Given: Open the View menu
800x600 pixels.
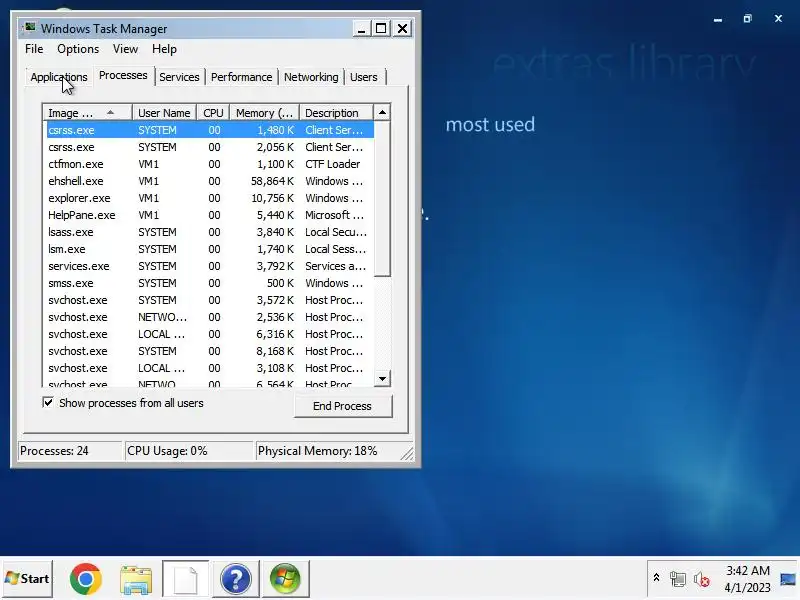Looking at the screenshot, I should click(x=125, y=49).
